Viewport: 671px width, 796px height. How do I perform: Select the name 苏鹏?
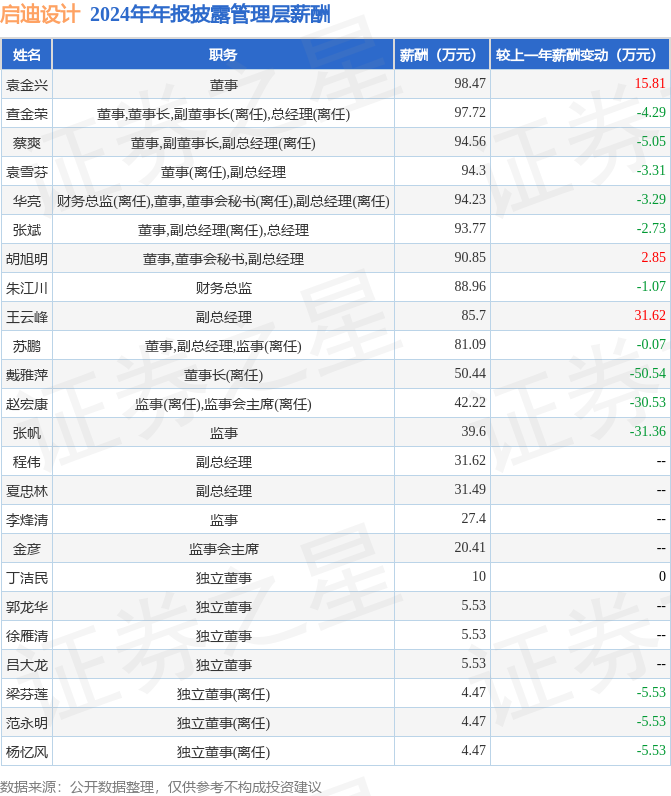click(26, 346)
